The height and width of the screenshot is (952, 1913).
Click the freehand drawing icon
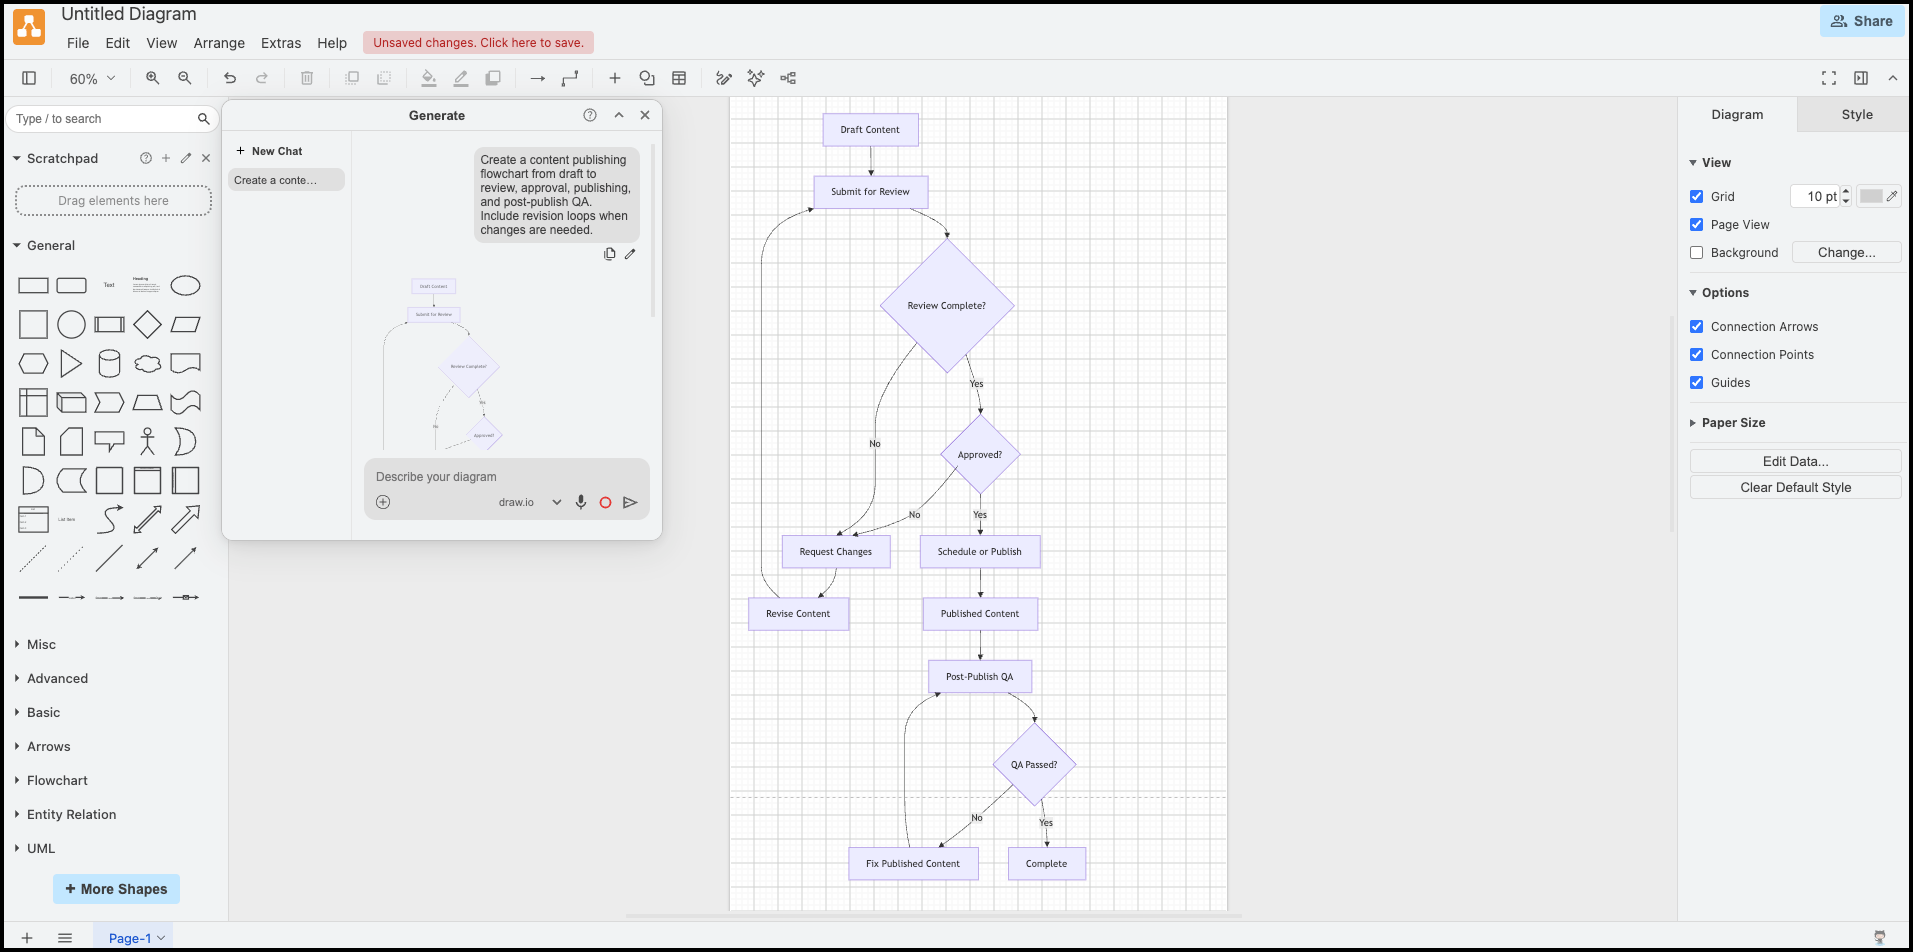724,78
